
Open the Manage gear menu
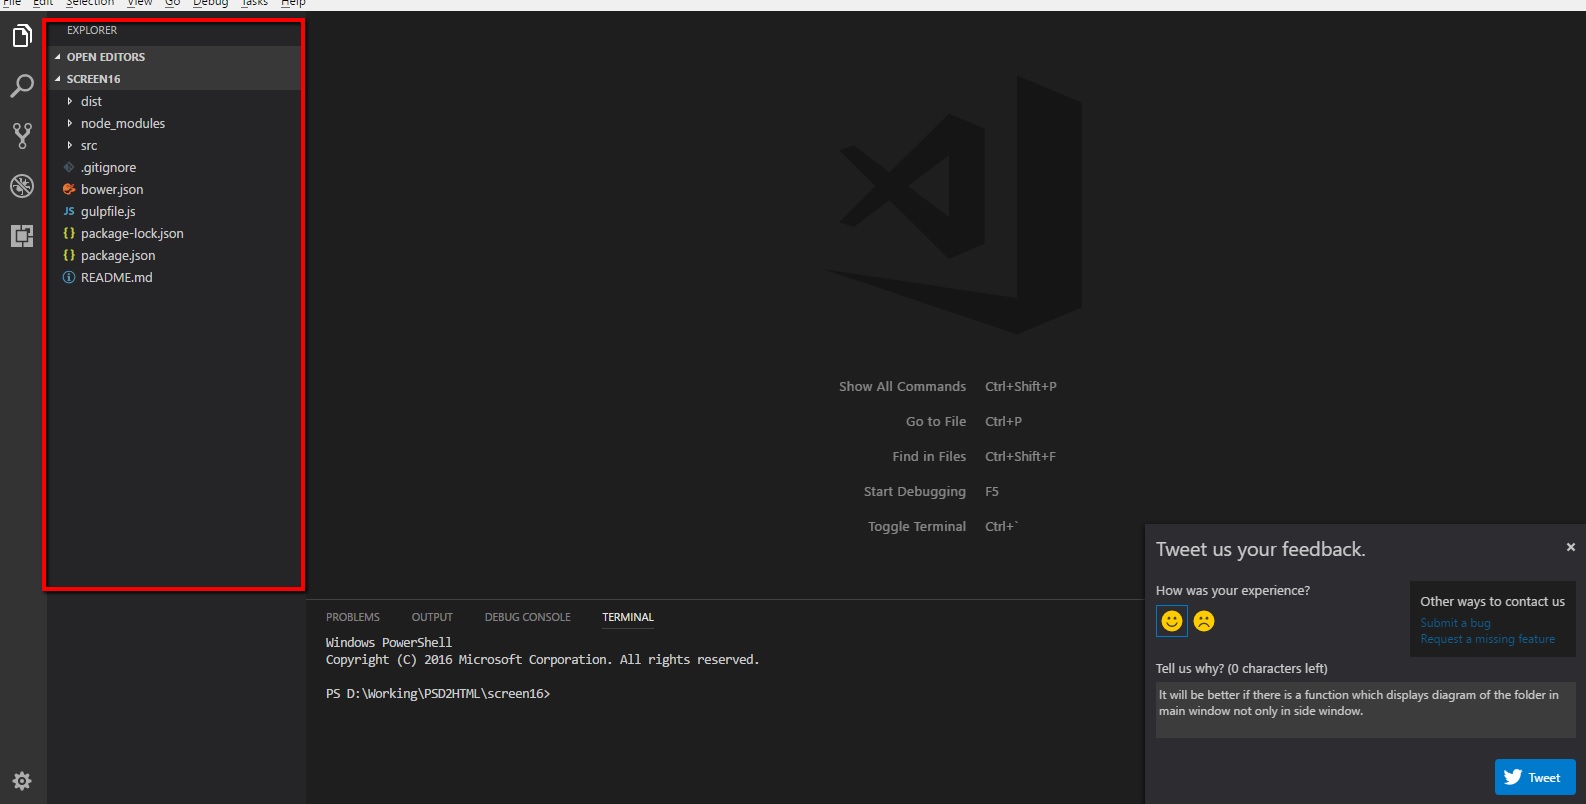(x=22, y=781)
